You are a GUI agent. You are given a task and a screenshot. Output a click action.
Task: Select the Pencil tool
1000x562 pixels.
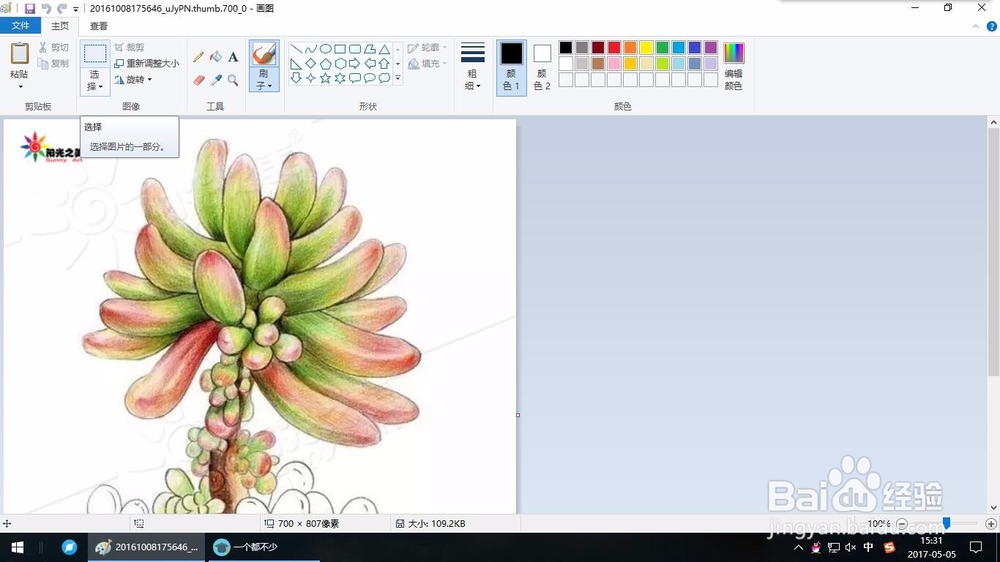click(198, 57)
